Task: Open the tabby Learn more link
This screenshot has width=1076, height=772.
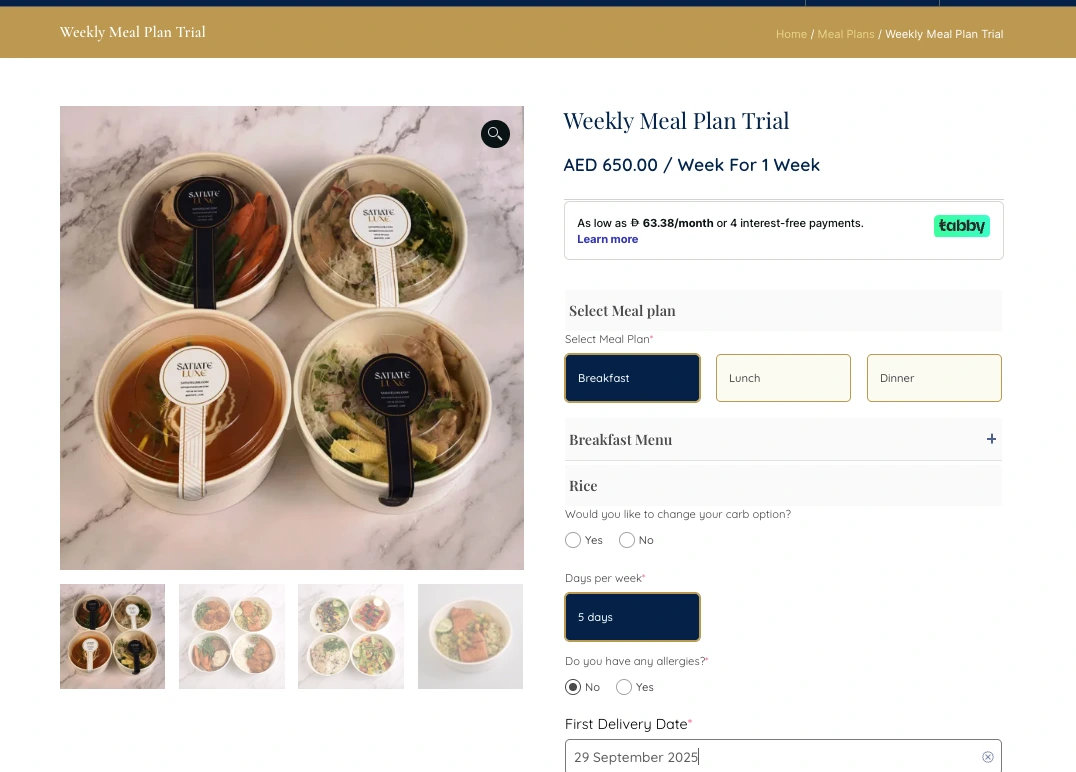Action: coord(607,239)
